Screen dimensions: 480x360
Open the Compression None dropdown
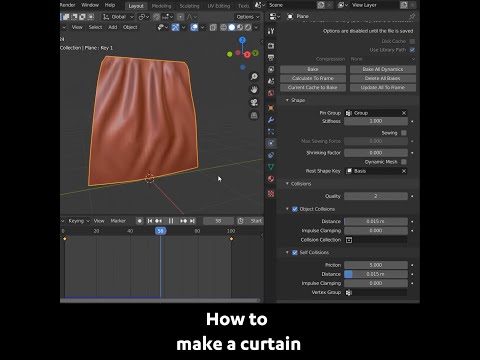(x=383, y=59)
